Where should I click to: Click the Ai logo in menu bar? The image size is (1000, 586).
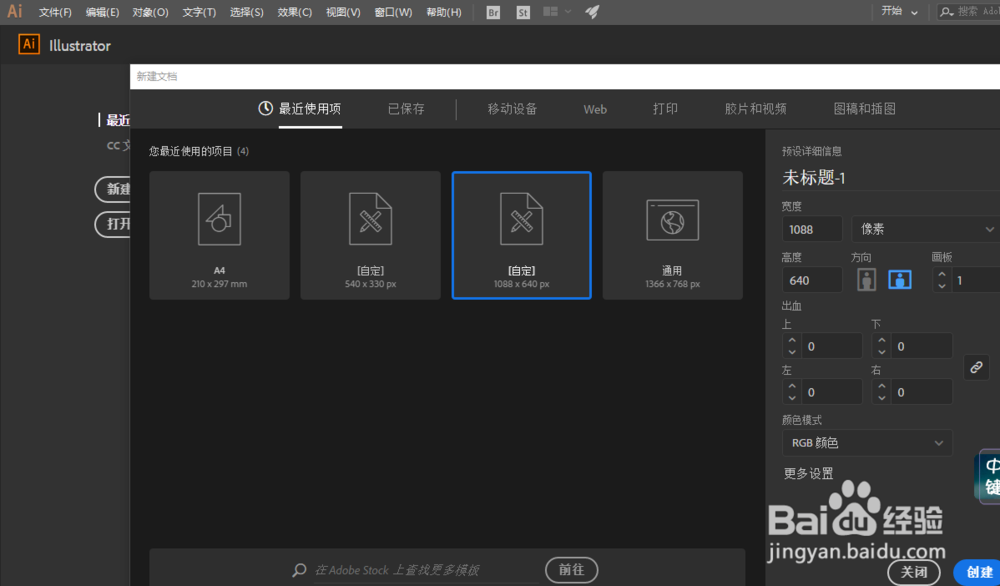point(15,11)
